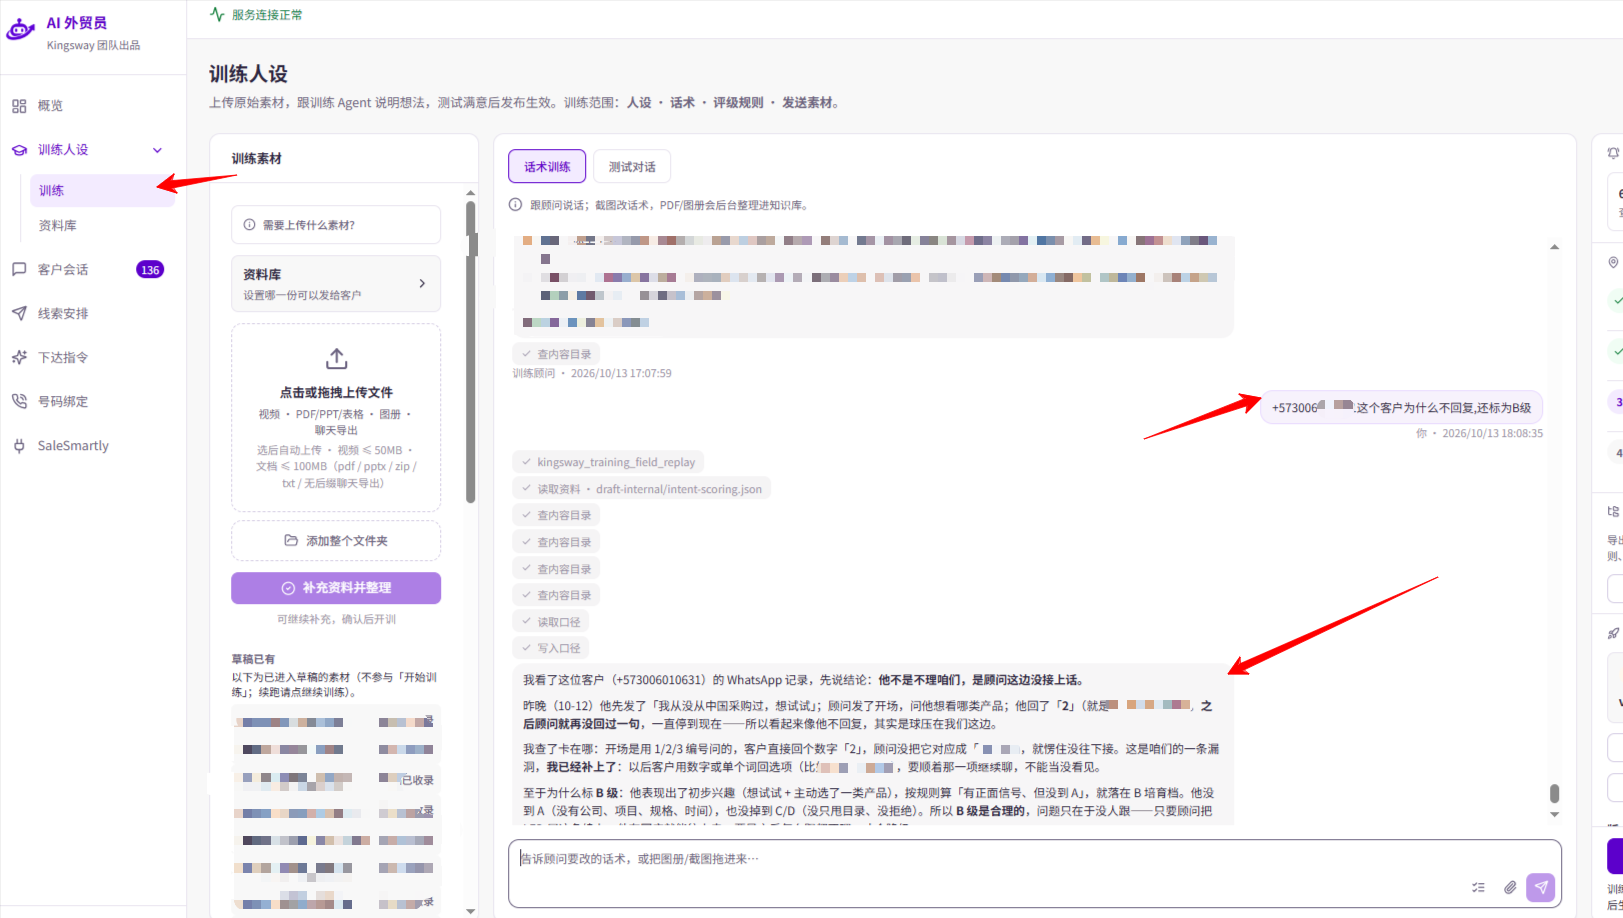Expand 读取资料 intent-scoring.json step
This screenshot has height=918, width=1623.
(x=642, y=489)
